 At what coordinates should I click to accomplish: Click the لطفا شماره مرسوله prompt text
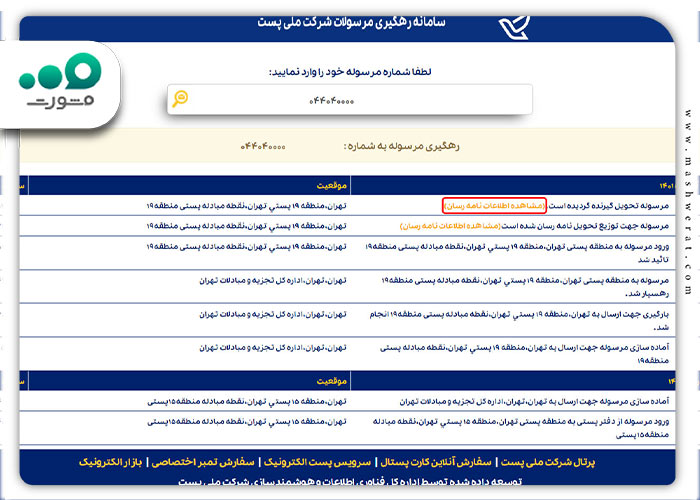click(x=350, y=72)
